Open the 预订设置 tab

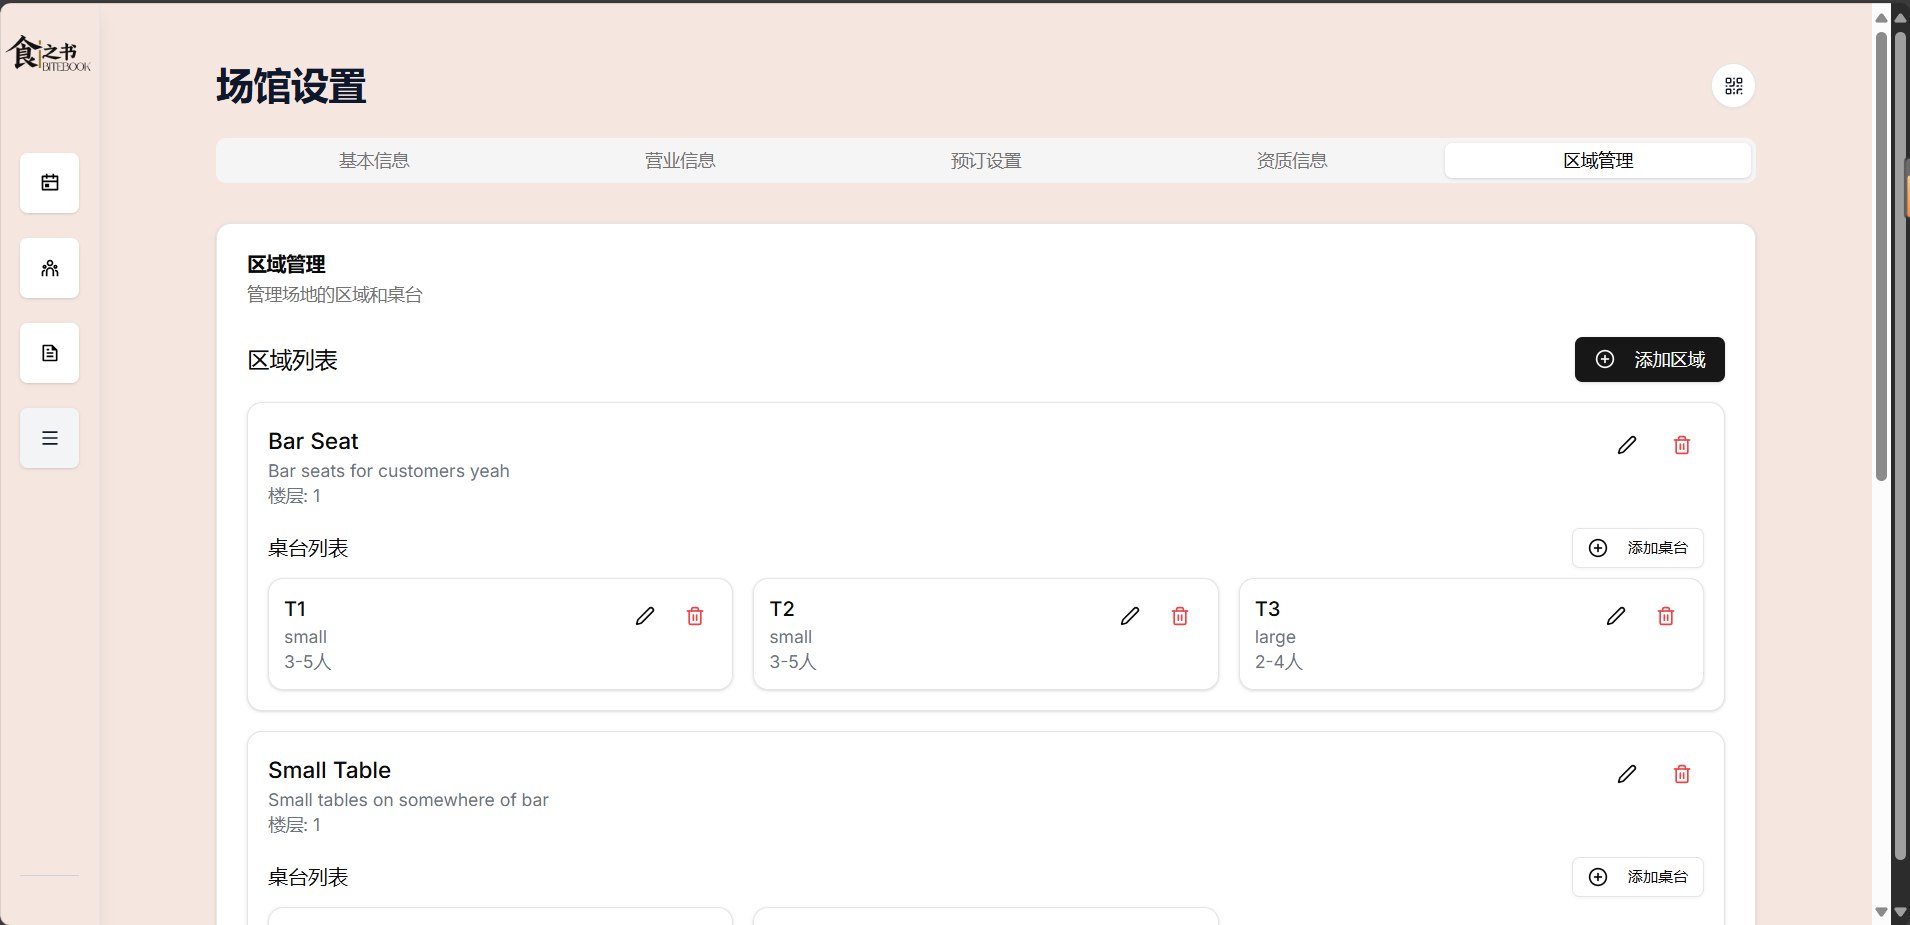coord(984,160)
